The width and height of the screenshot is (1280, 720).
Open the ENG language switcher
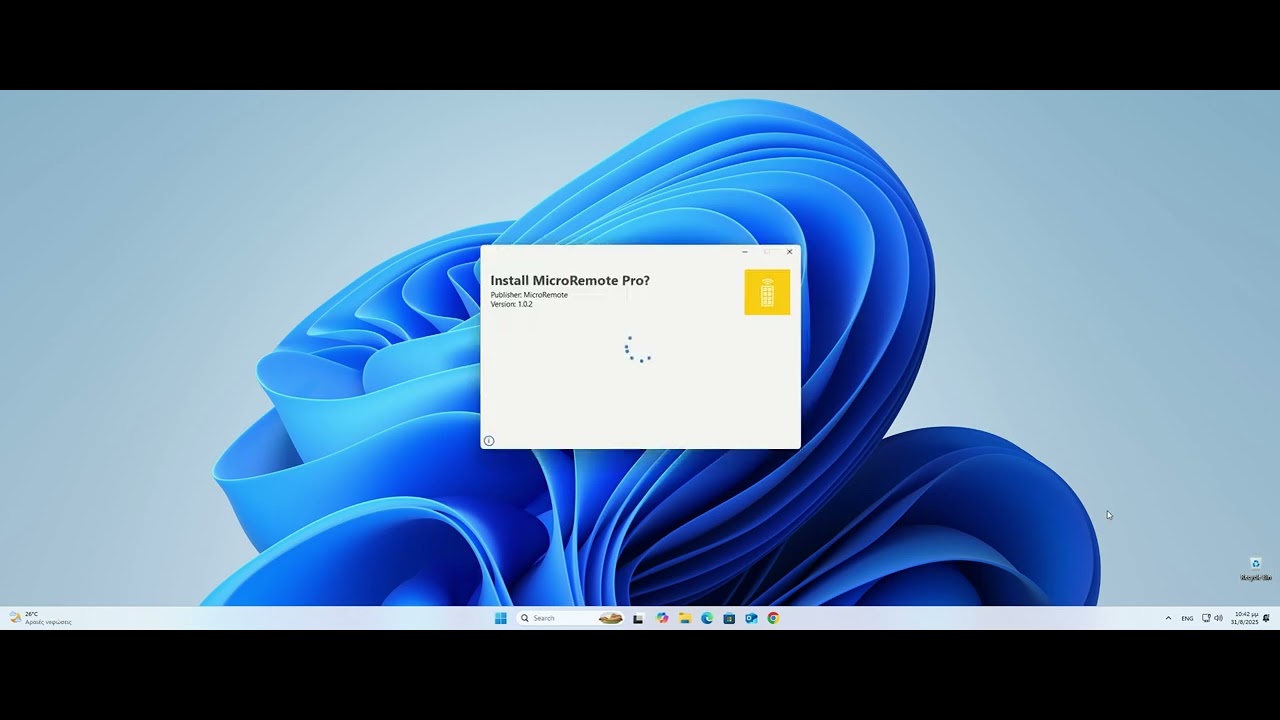(1187, 618)
